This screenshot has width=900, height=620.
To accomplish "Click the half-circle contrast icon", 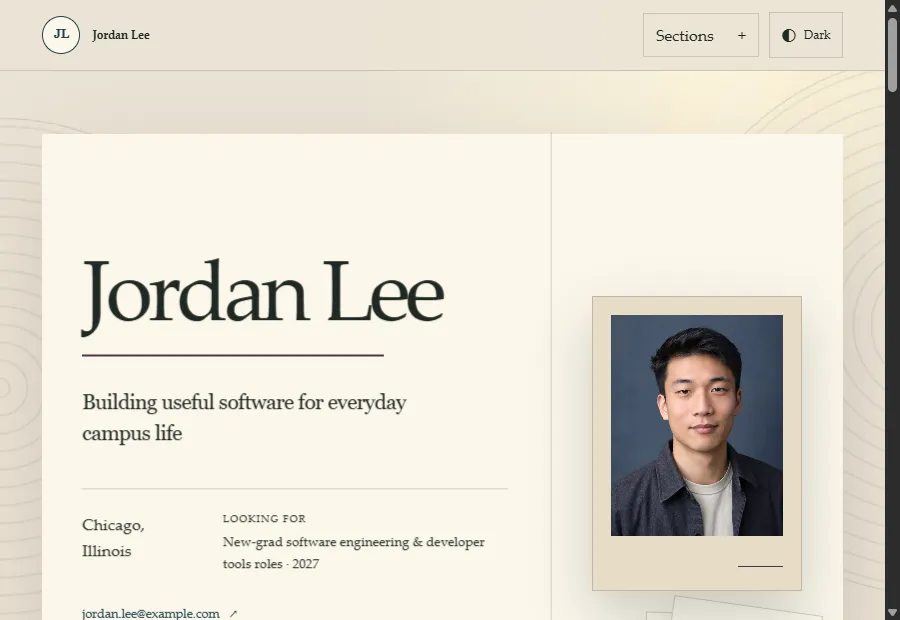I will 789,36.
